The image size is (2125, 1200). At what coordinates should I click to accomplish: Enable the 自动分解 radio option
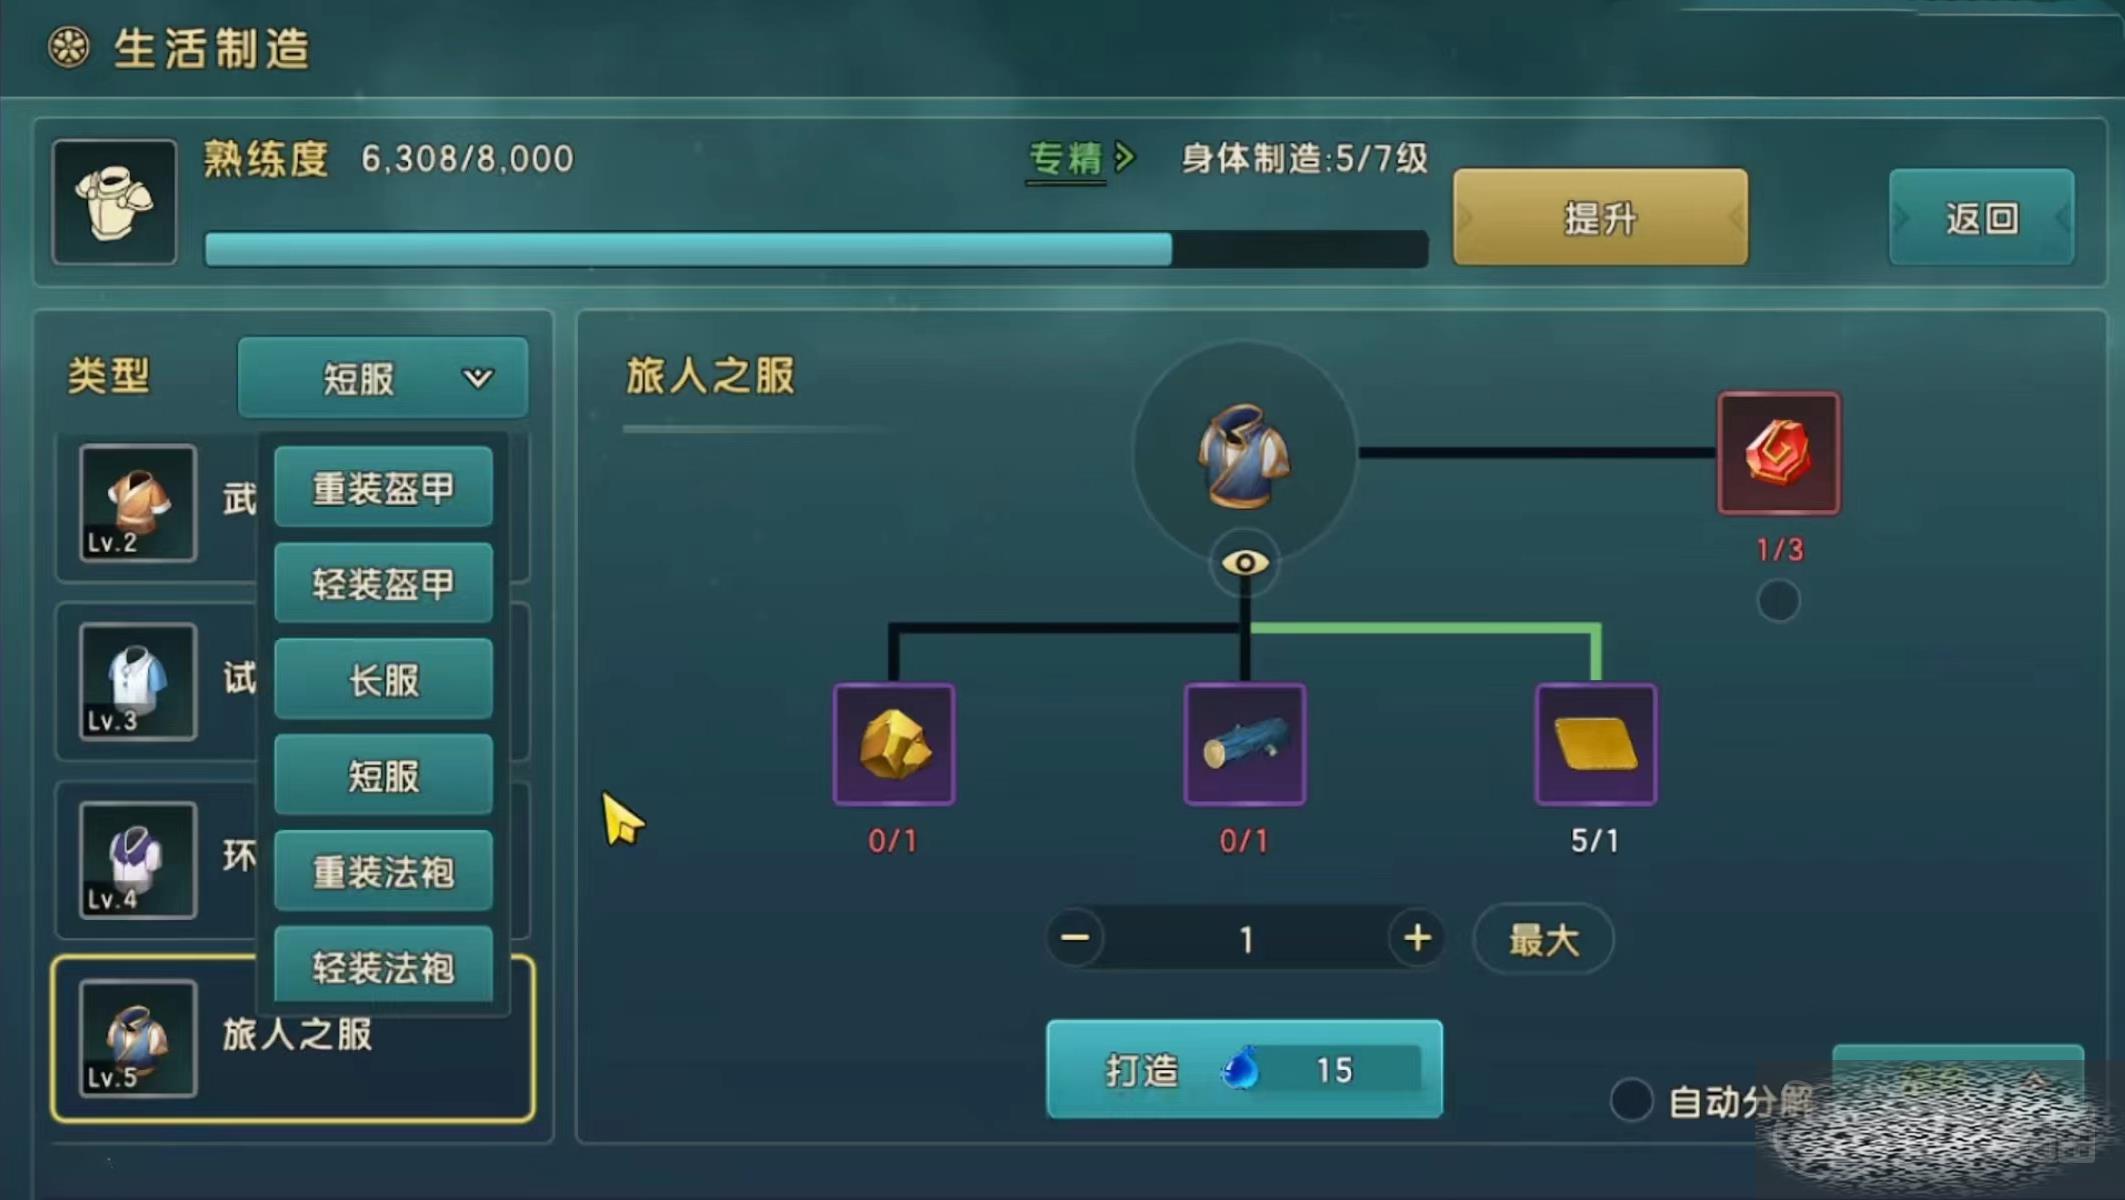(1632, 1100)
